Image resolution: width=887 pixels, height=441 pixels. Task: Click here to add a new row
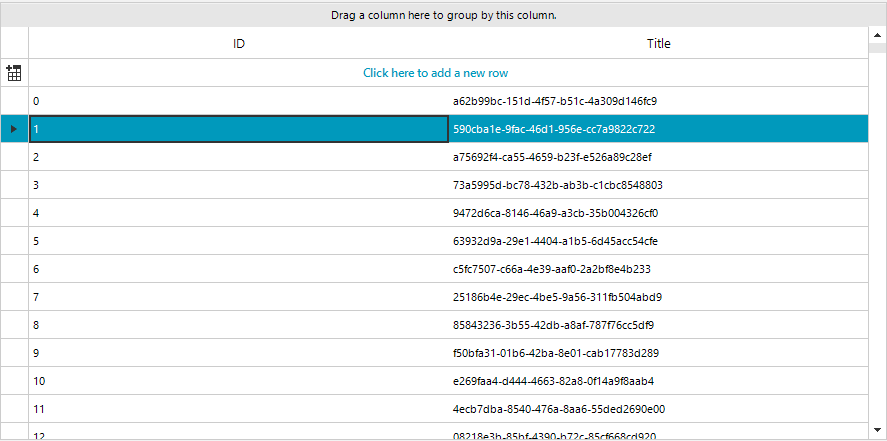tap(441, 73)
